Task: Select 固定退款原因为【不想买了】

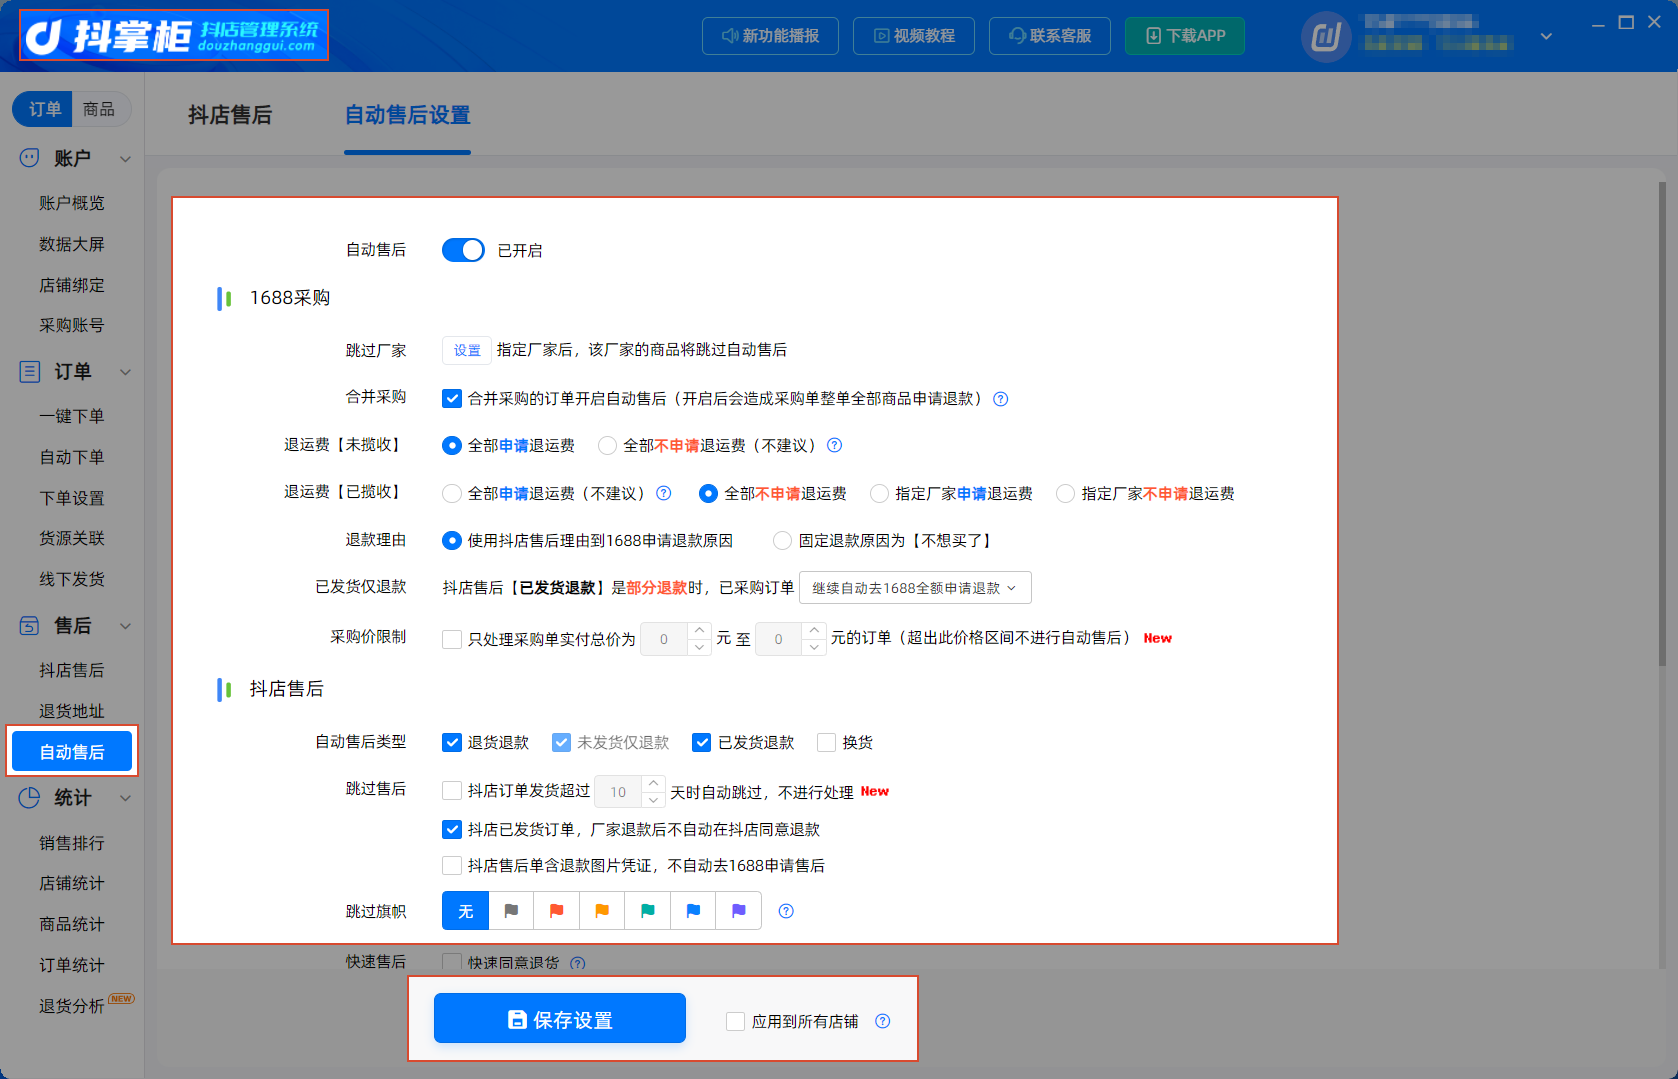Action: click(x=782, y=541)
